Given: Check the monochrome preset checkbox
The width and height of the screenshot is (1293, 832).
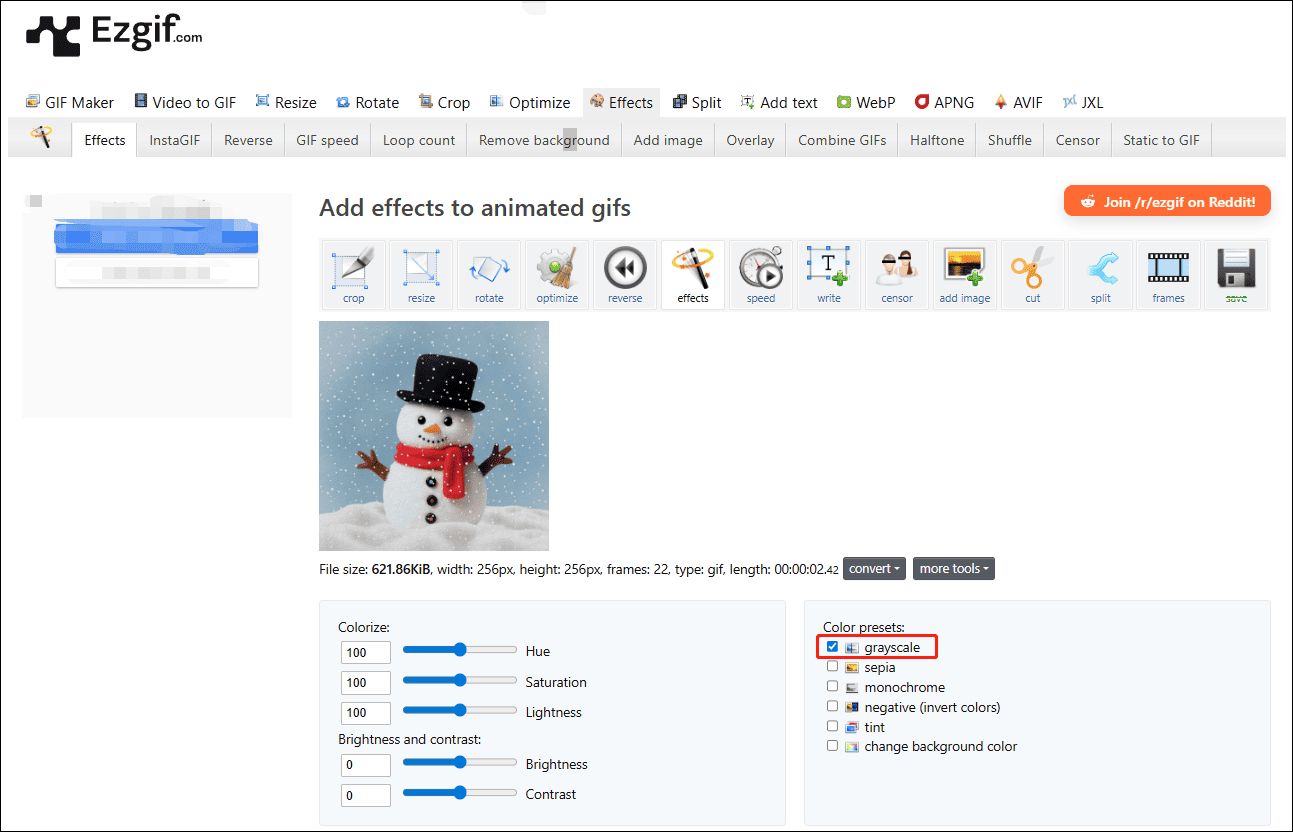Looking at the screenshot, I should 832,686.
